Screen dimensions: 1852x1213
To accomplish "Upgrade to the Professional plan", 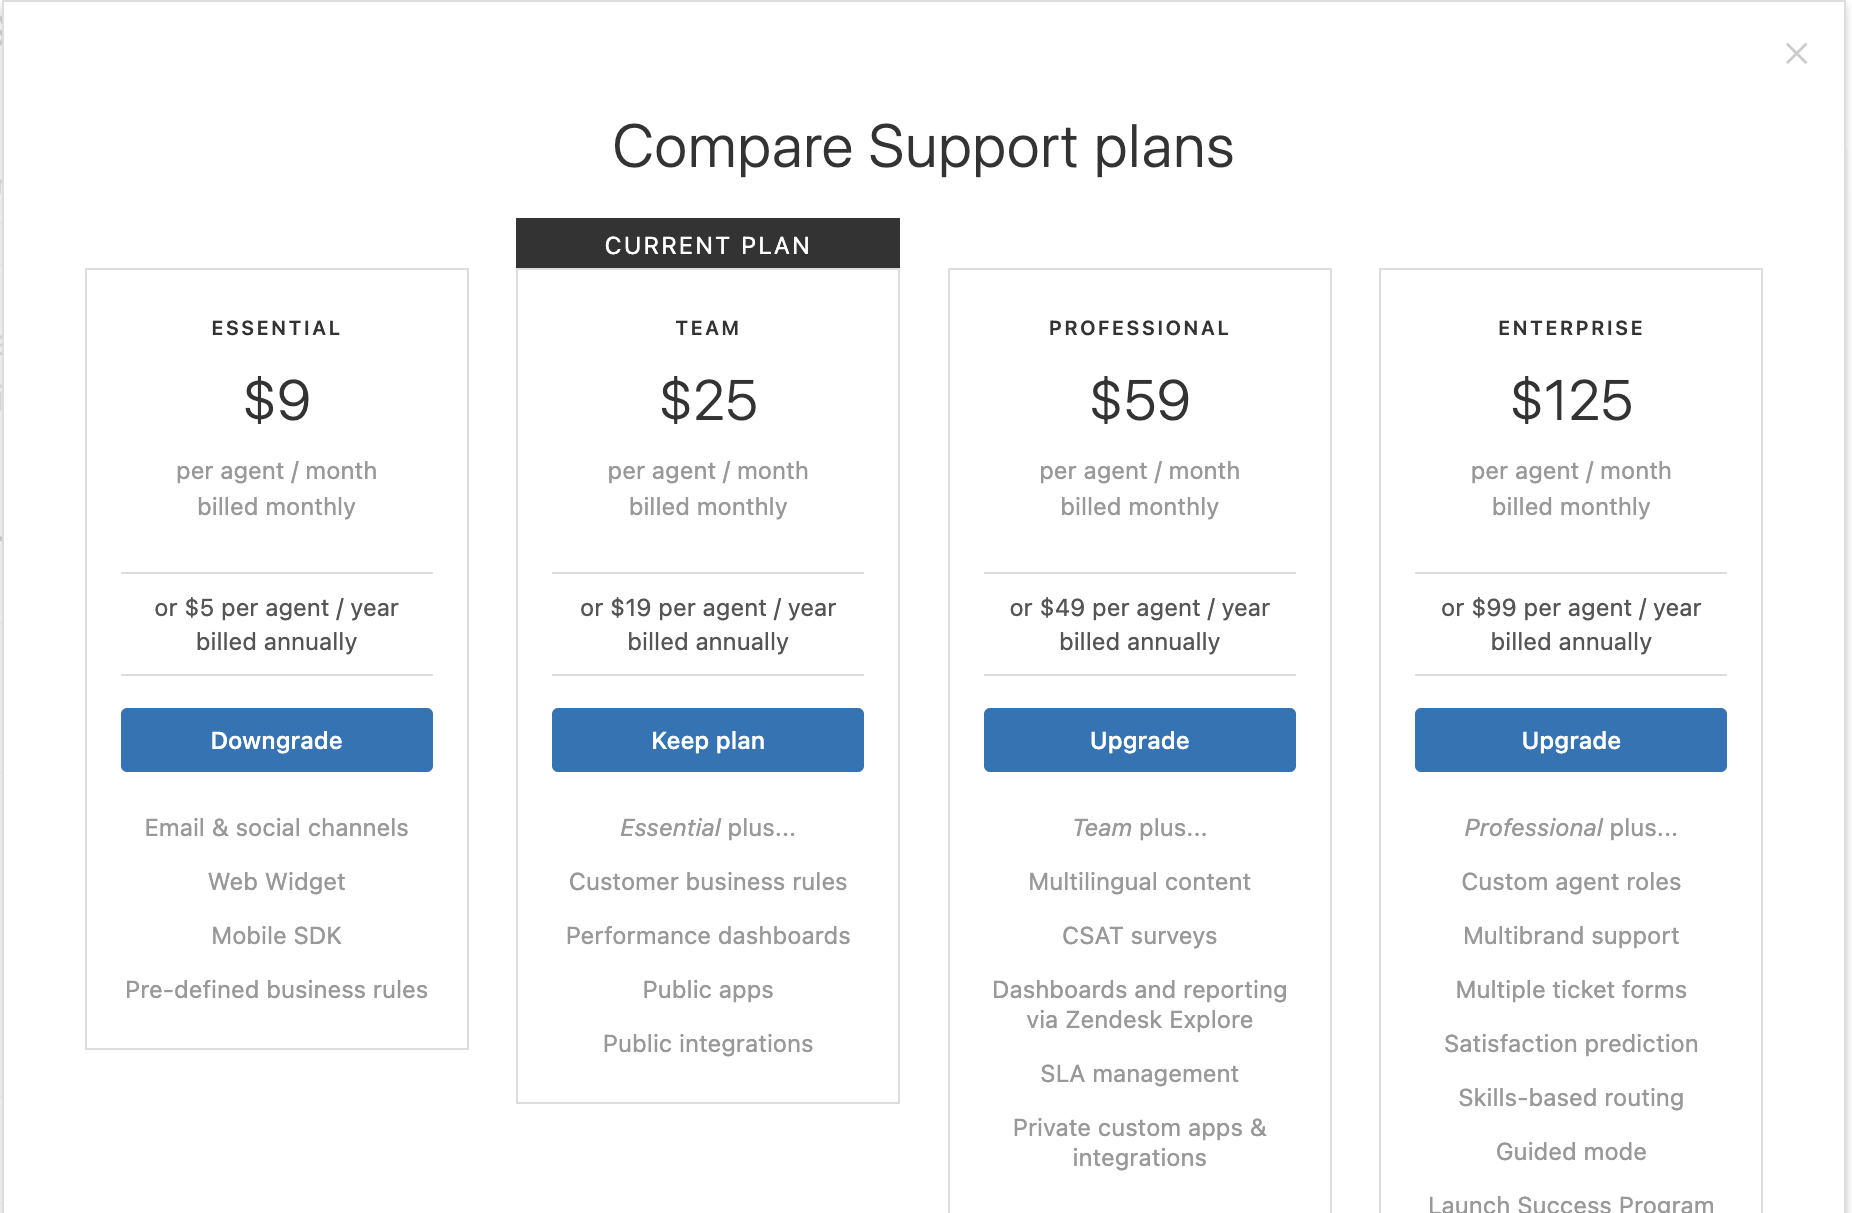I will click(x=1139, y=740).
